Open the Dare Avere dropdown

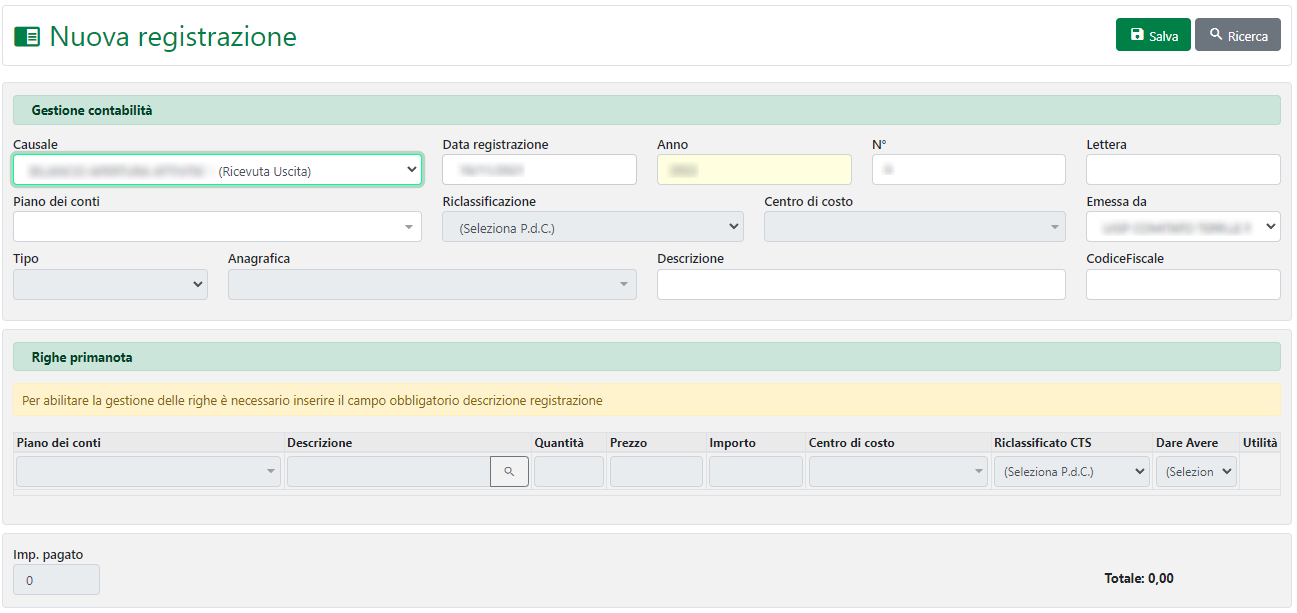point(1196,472)
